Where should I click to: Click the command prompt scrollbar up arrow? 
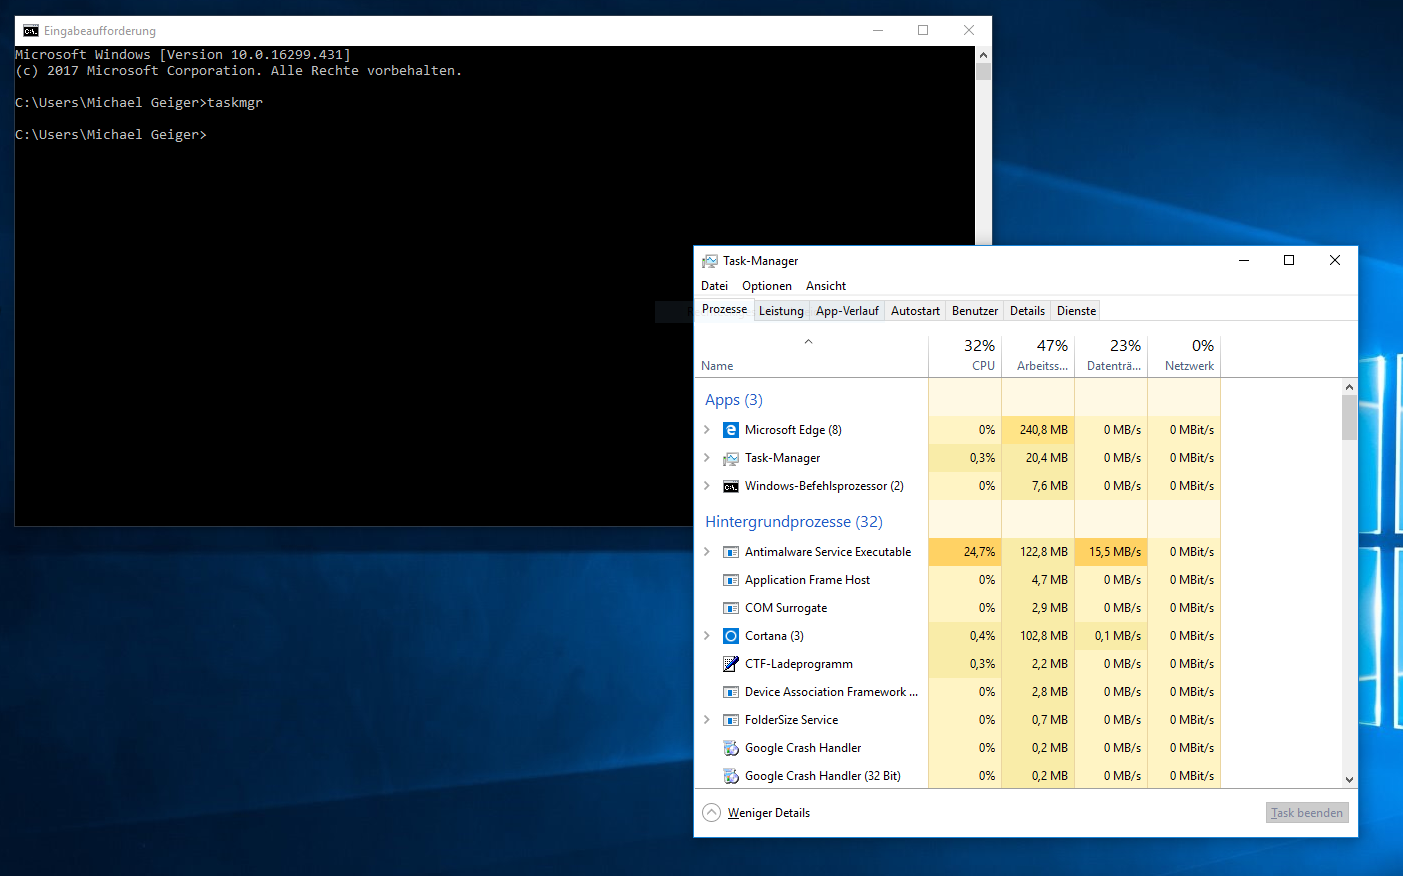[983, 55]
